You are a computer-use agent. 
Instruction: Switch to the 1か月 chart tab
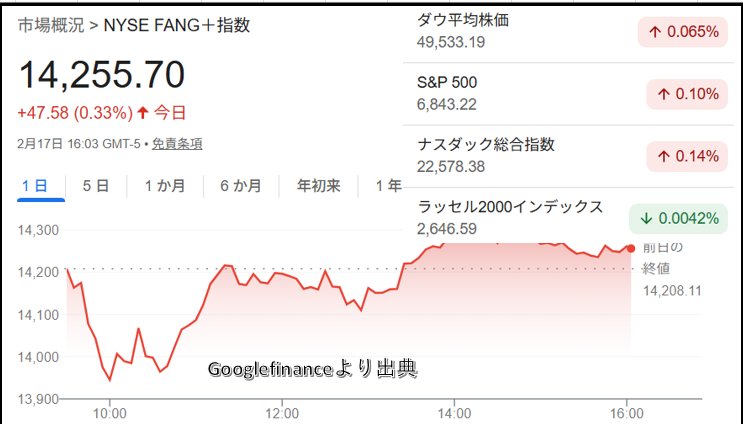click(162, 186)
